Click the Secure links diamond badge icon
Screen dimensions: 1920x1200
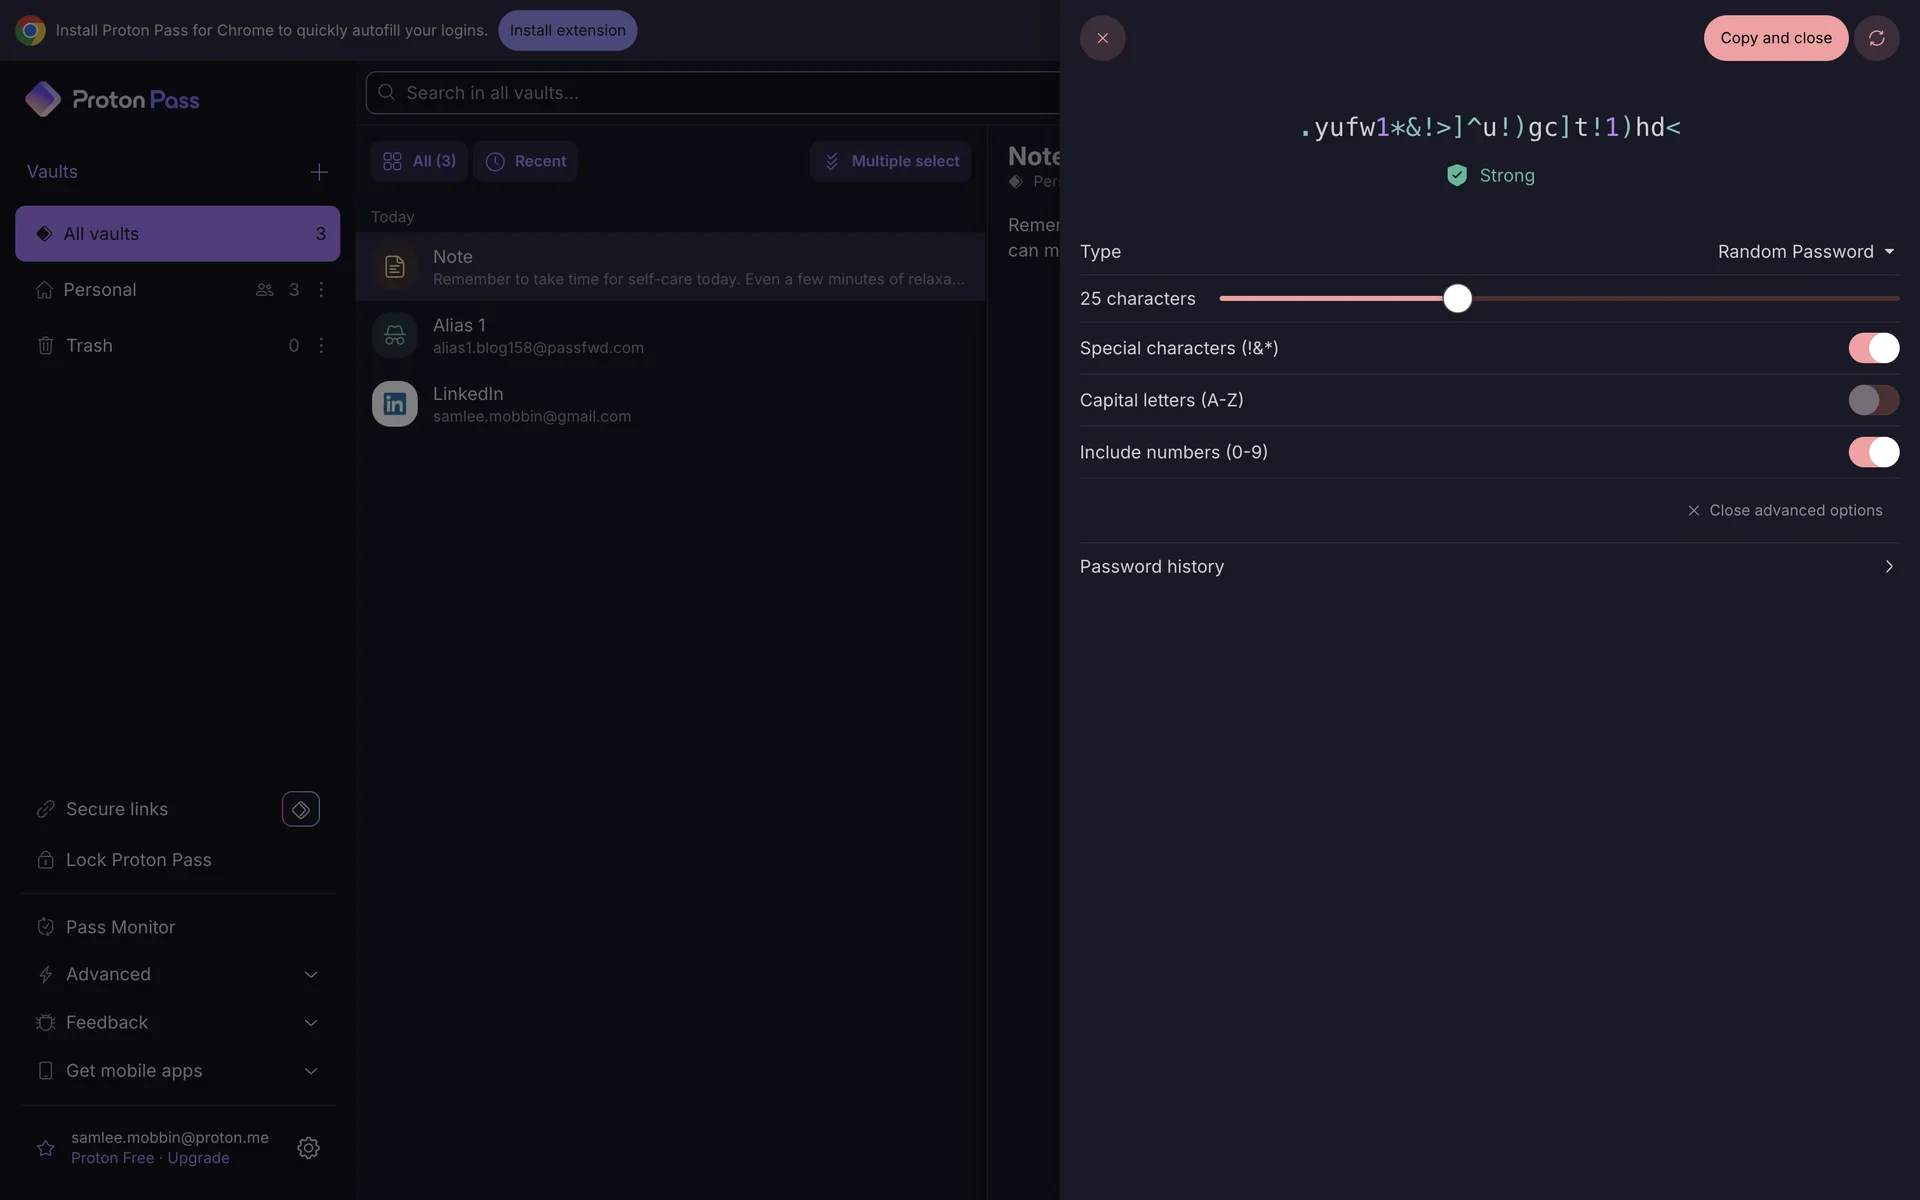pos(300,809)
